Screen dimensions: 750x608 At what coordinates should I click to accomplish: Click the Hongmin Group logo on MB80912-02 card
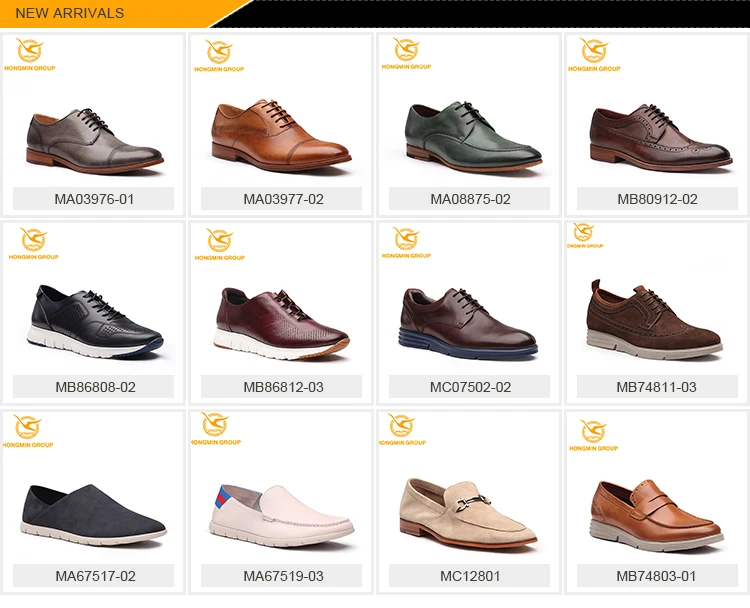tap(594, 55)
